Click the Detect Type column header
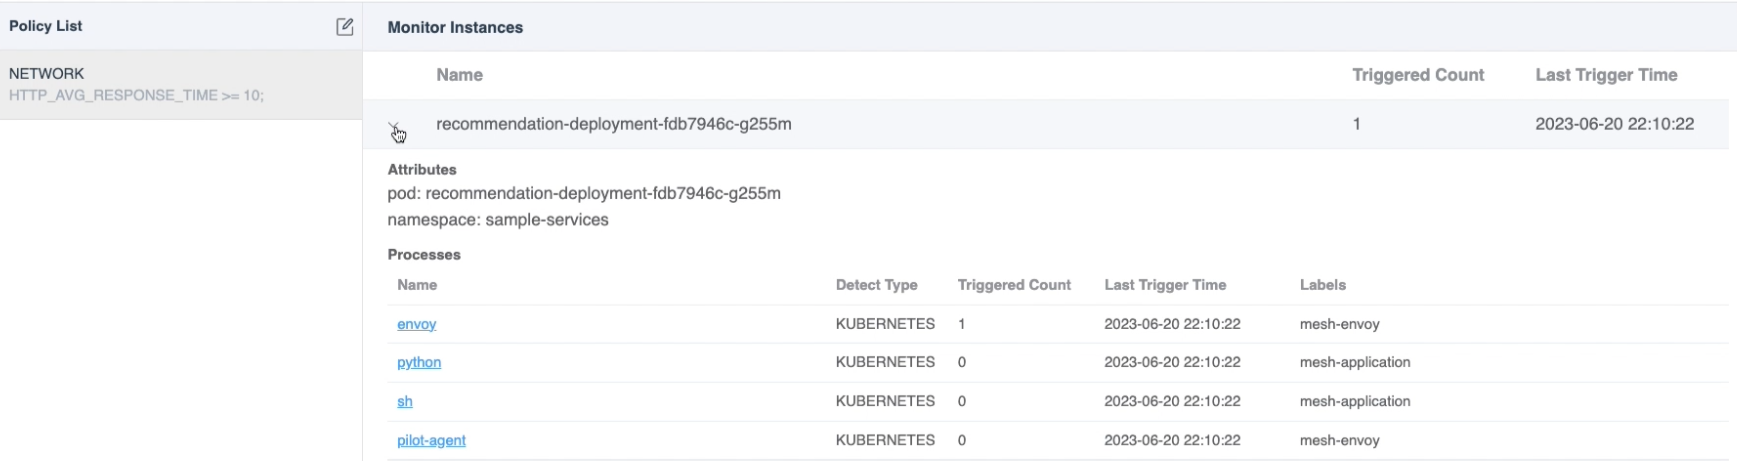Image resolution: width=1737 pixels, height=461 pixels. pos(876,285)
